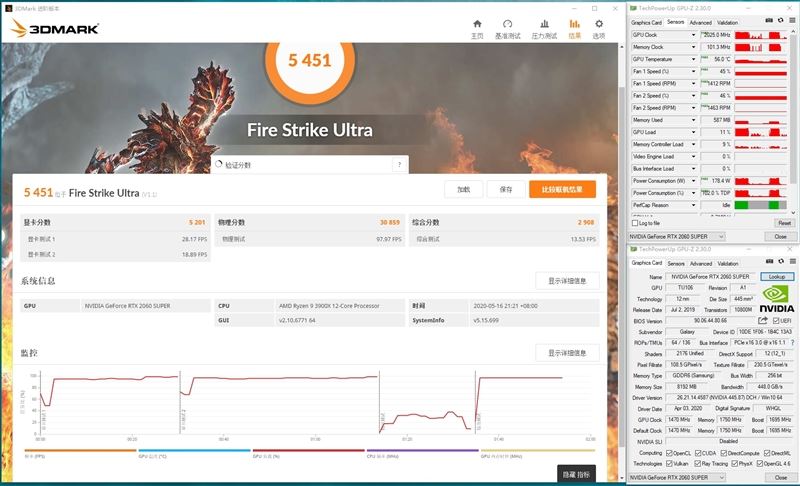Switch to Validation tab in upper GPU-Z window
Screen dimensions: 800x486
coord(727,22)
